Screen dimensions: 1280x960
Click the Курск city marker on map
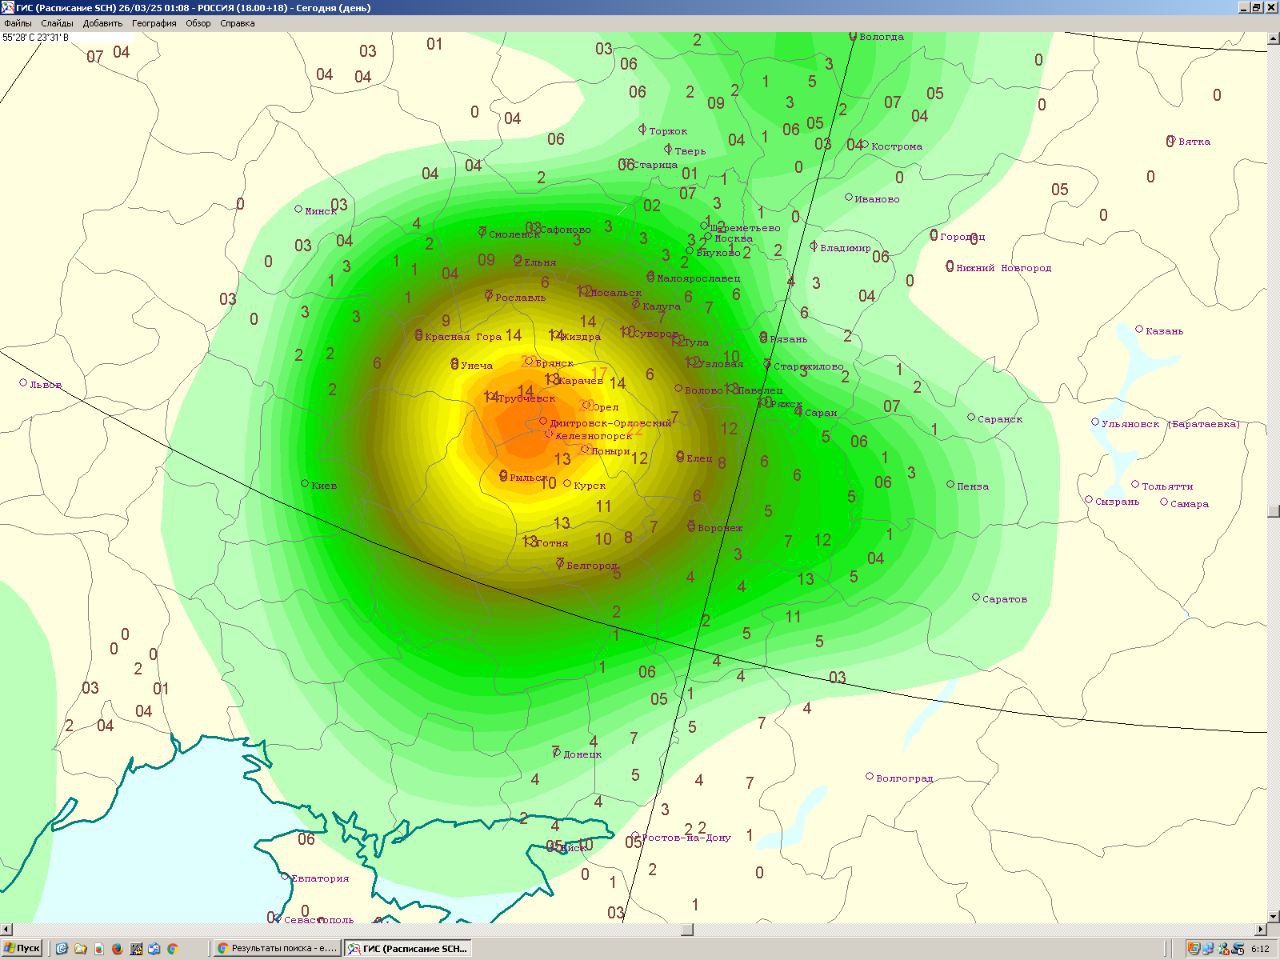tap(567, 484)
